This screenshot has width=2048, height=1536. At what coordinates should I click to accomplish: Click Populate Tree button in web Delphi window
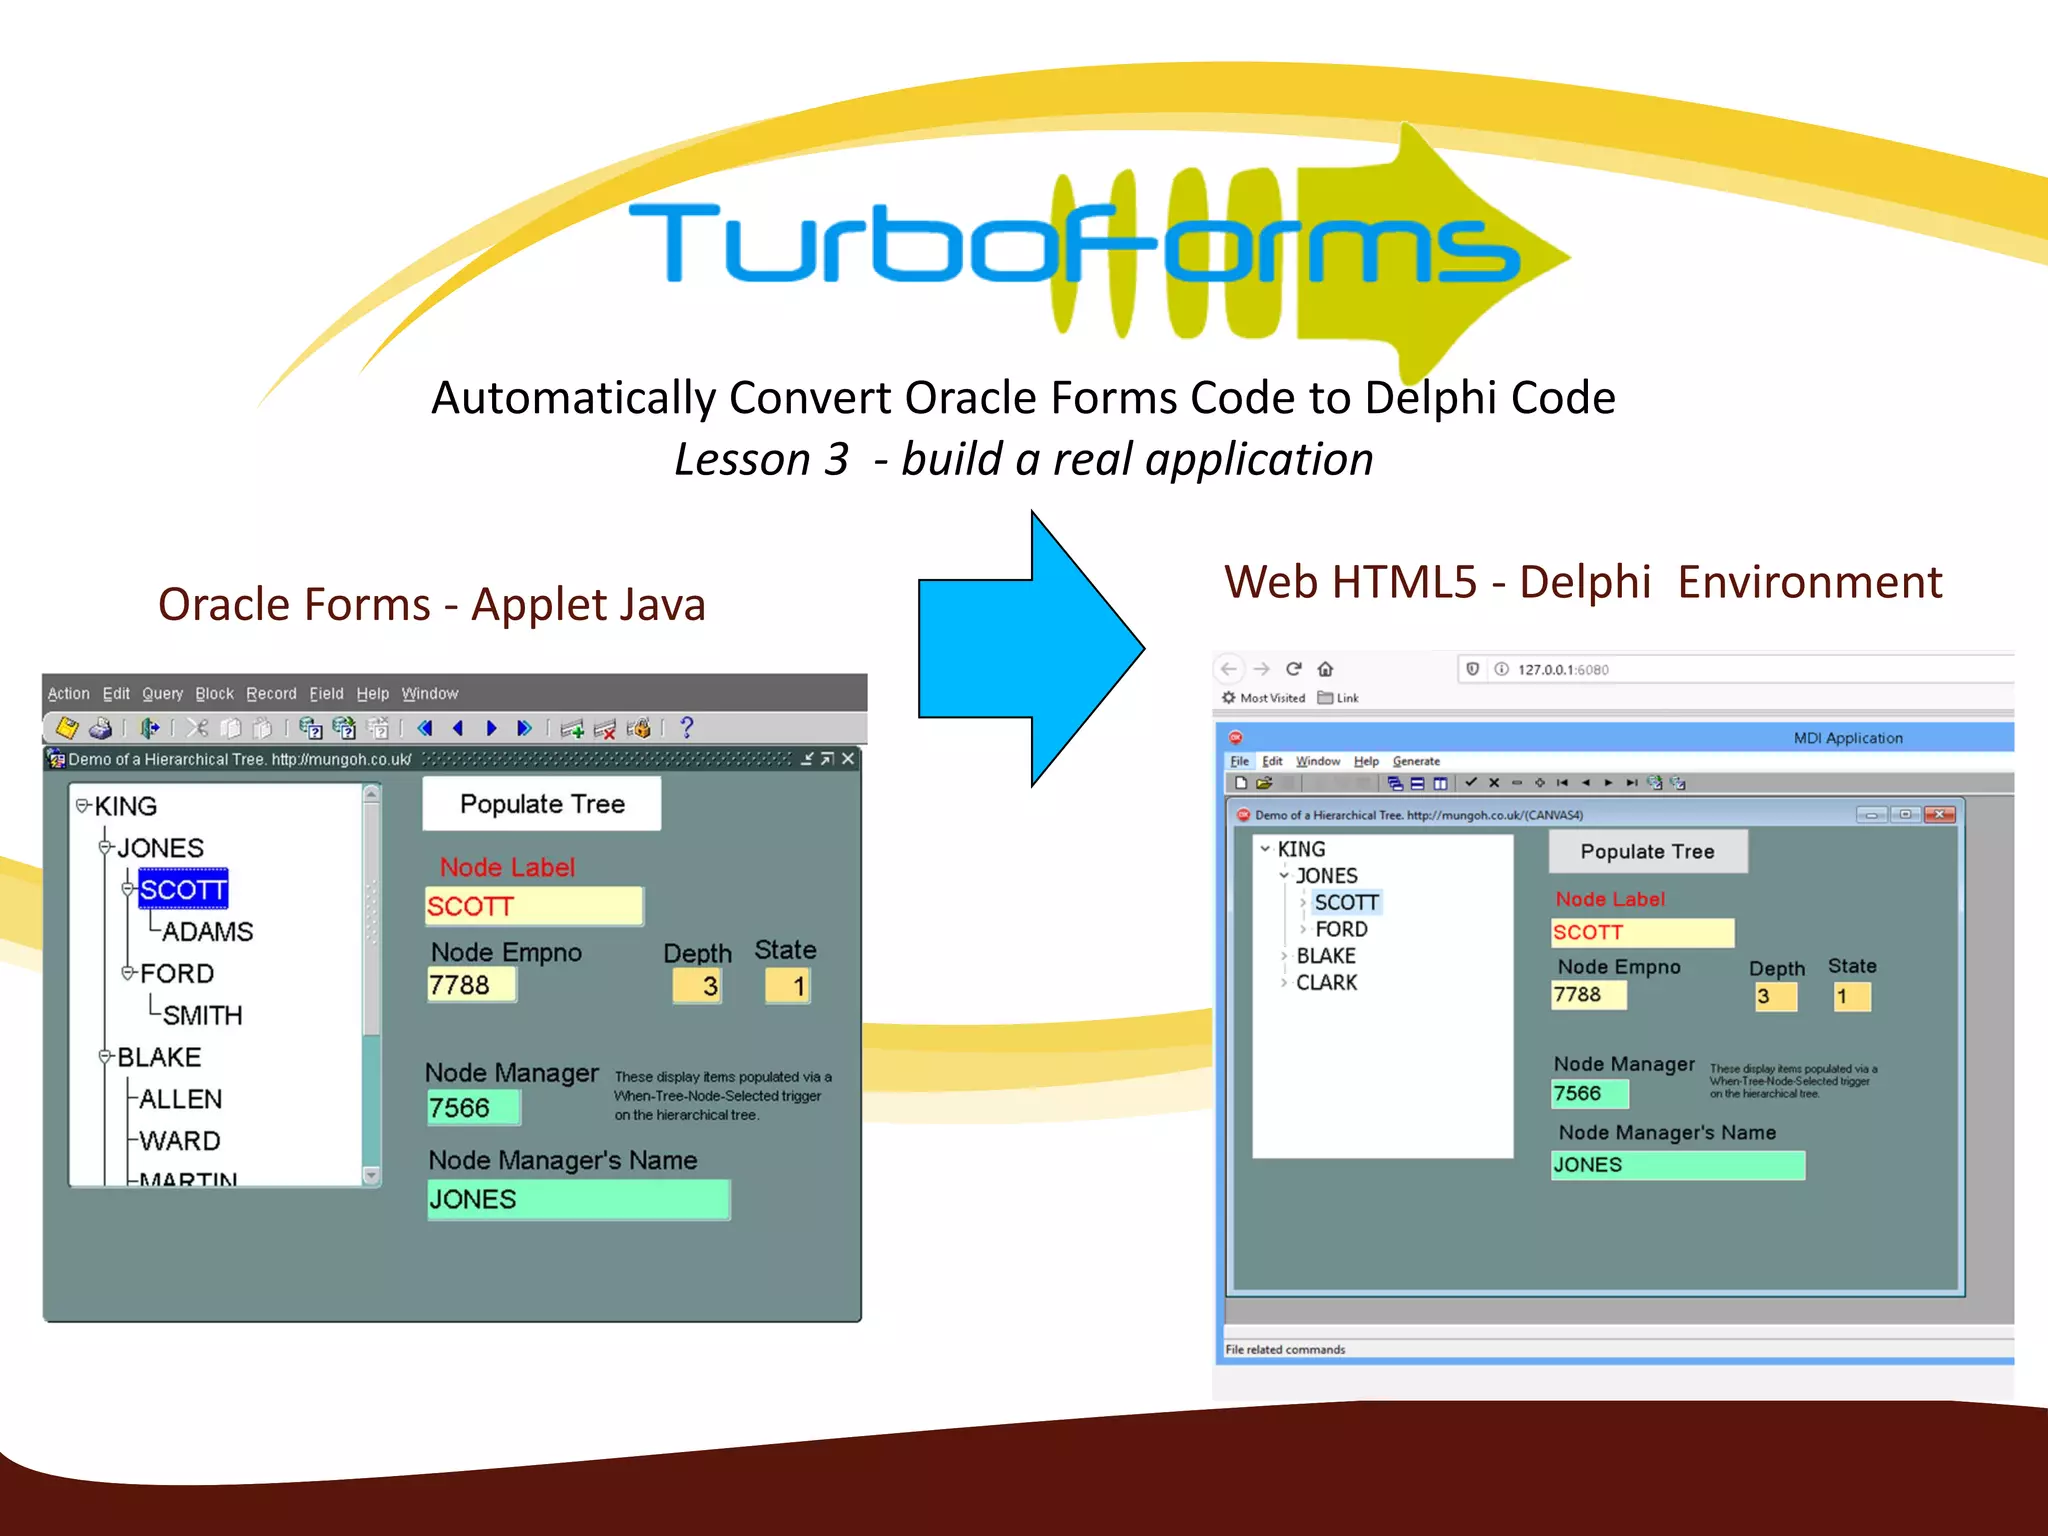(1648, 851)
